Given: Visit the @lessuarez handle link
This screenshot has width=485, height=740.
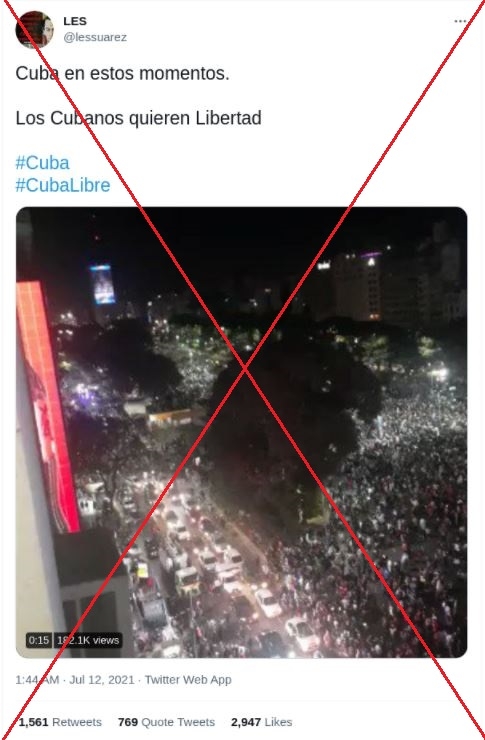Looking at the screenshot, I should (95, 37).
